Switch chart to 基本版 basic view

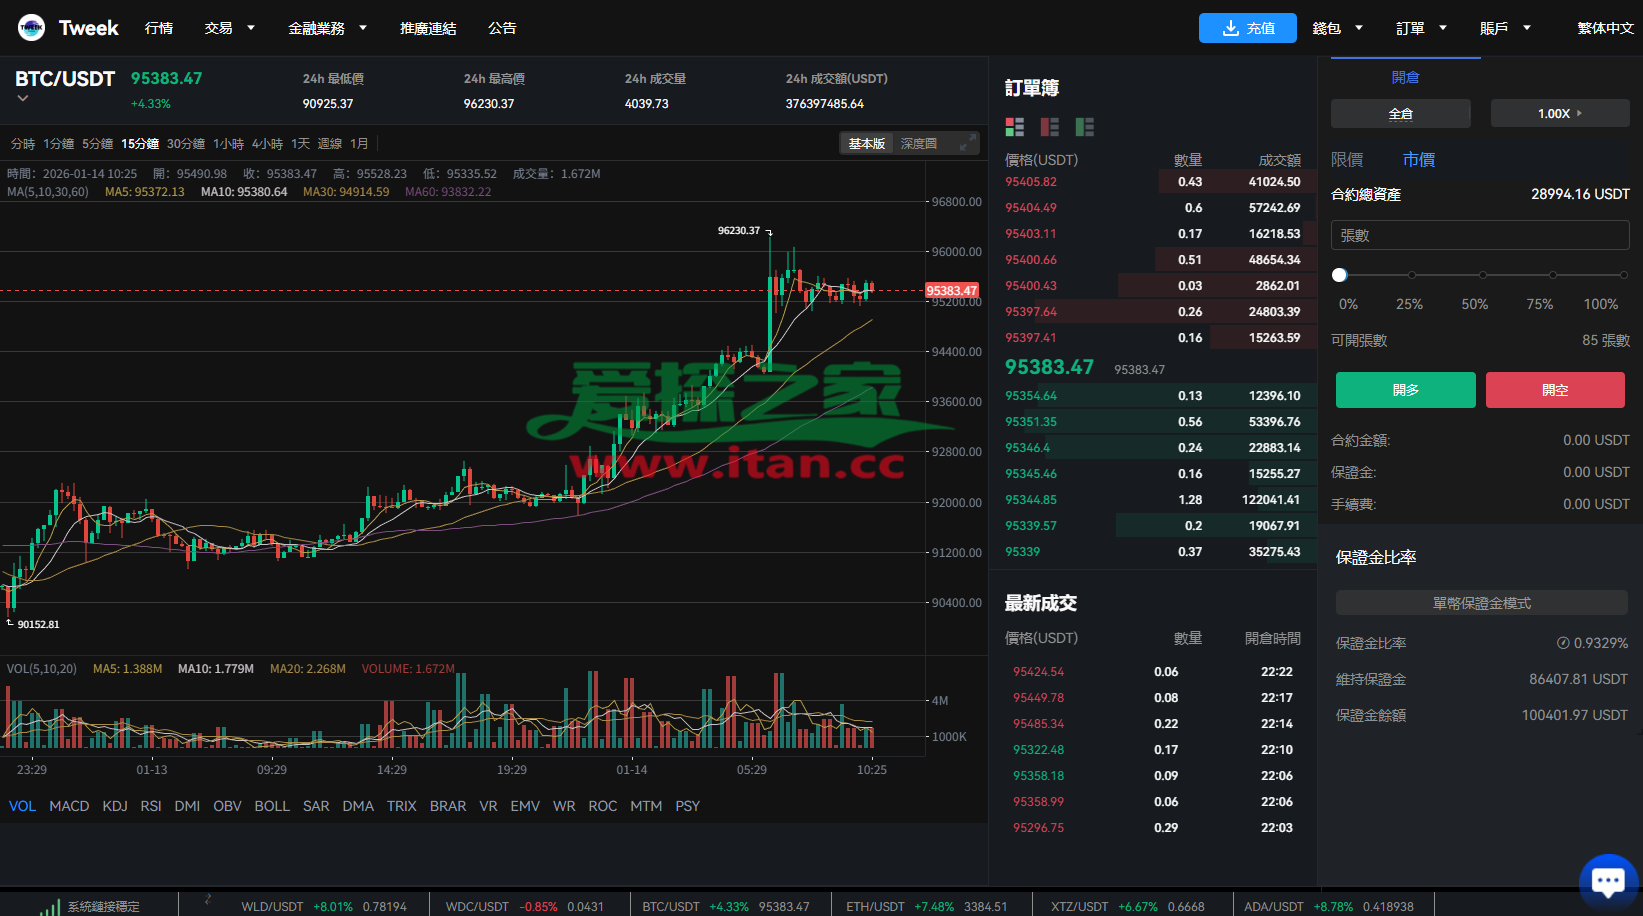point(866,144)
